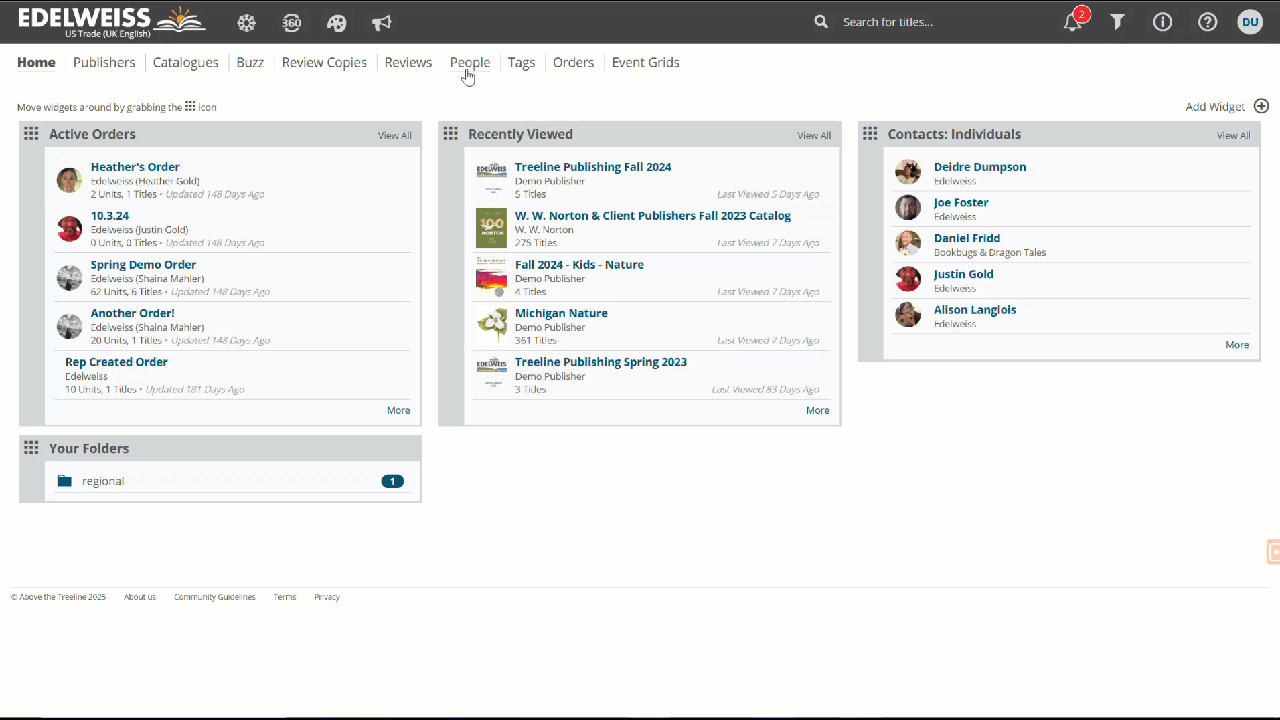Click the regional folder count badge
1280x720 pixels.
[393, 481]
